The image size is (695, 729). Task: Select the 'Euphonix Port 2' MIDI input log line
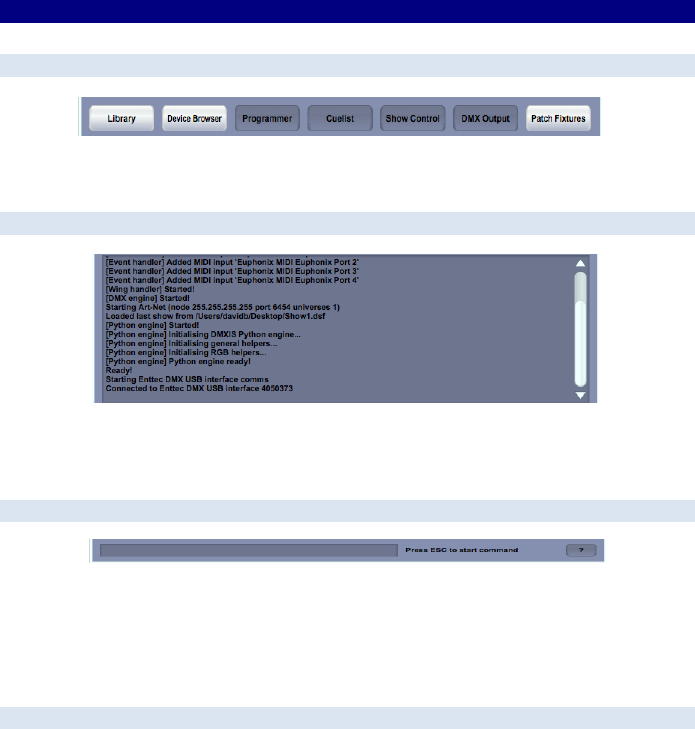[232, 262]
